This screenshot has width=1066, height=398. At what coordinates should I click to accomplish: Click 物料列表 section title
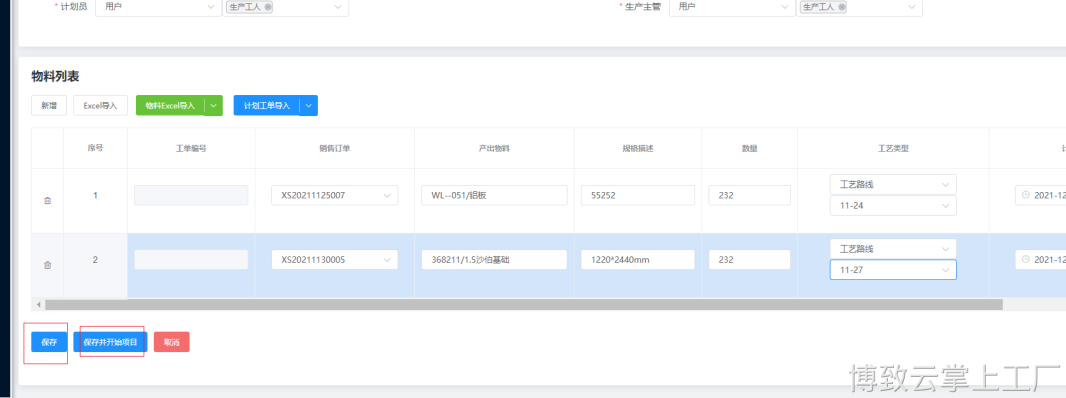[x=56, y=76]
